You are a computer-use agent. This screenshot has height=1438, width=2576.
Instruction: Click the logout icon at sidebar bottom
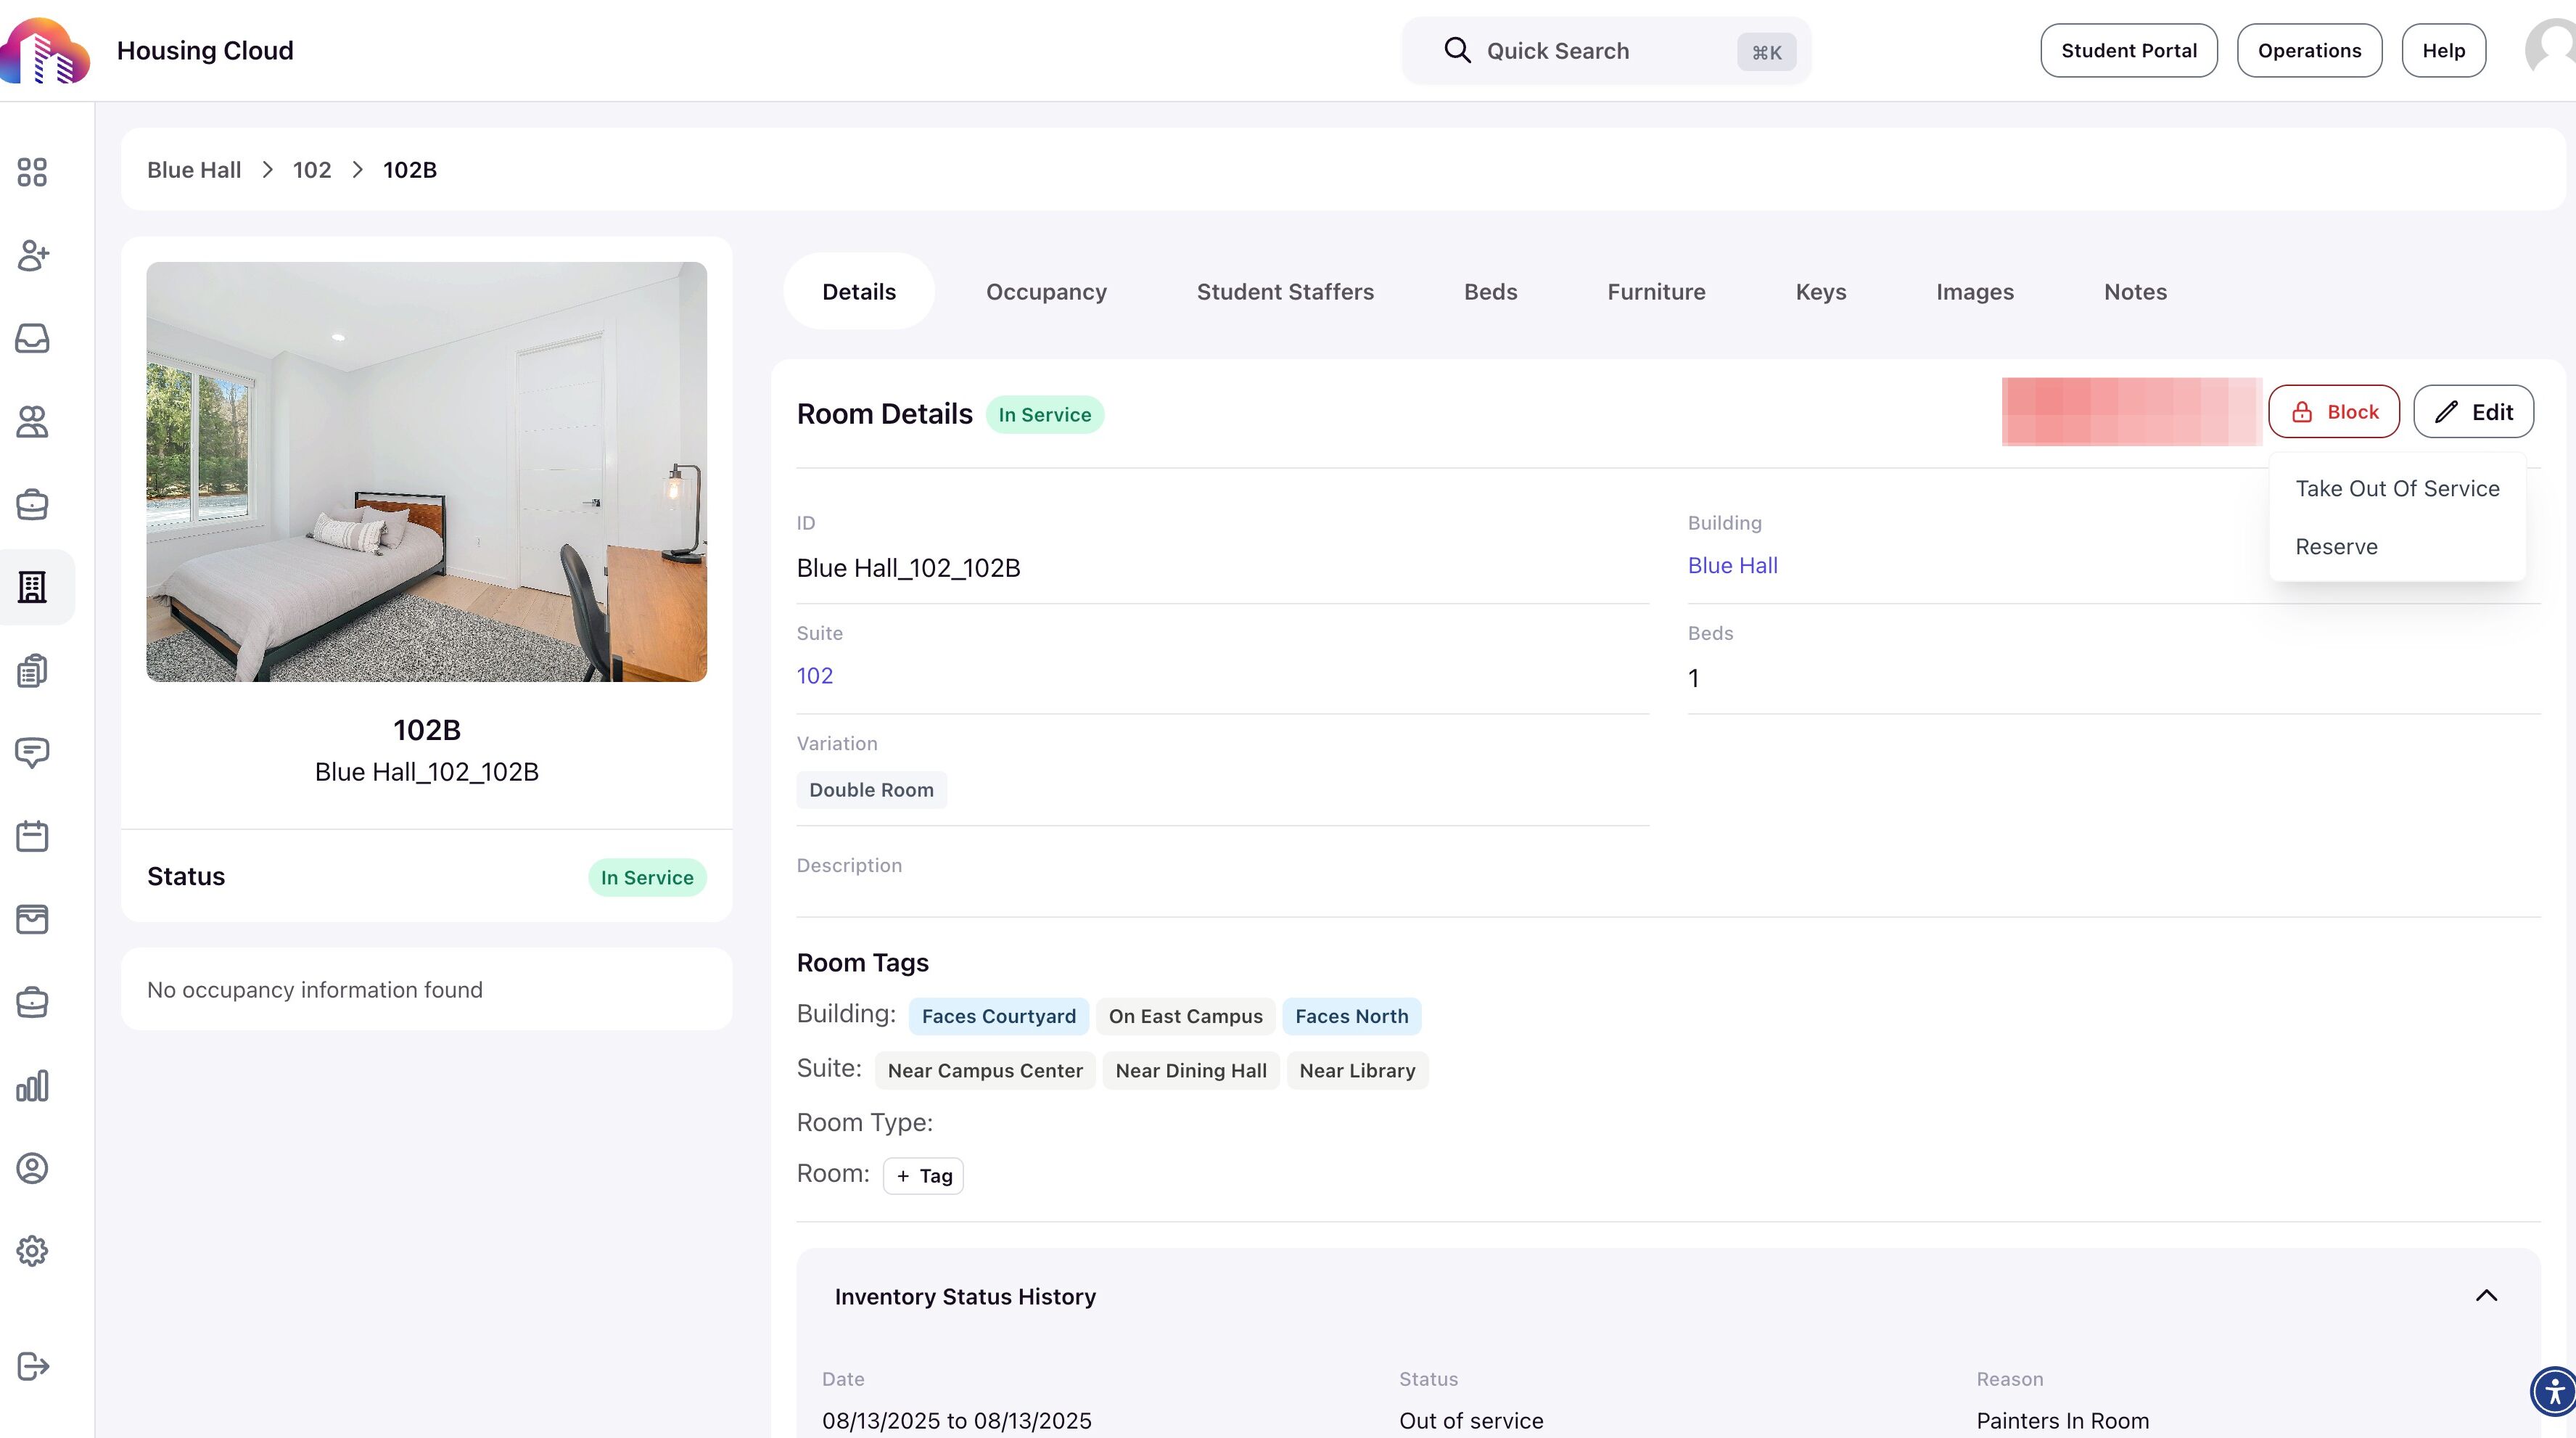pyautogui.click(x=32, y=1366)
